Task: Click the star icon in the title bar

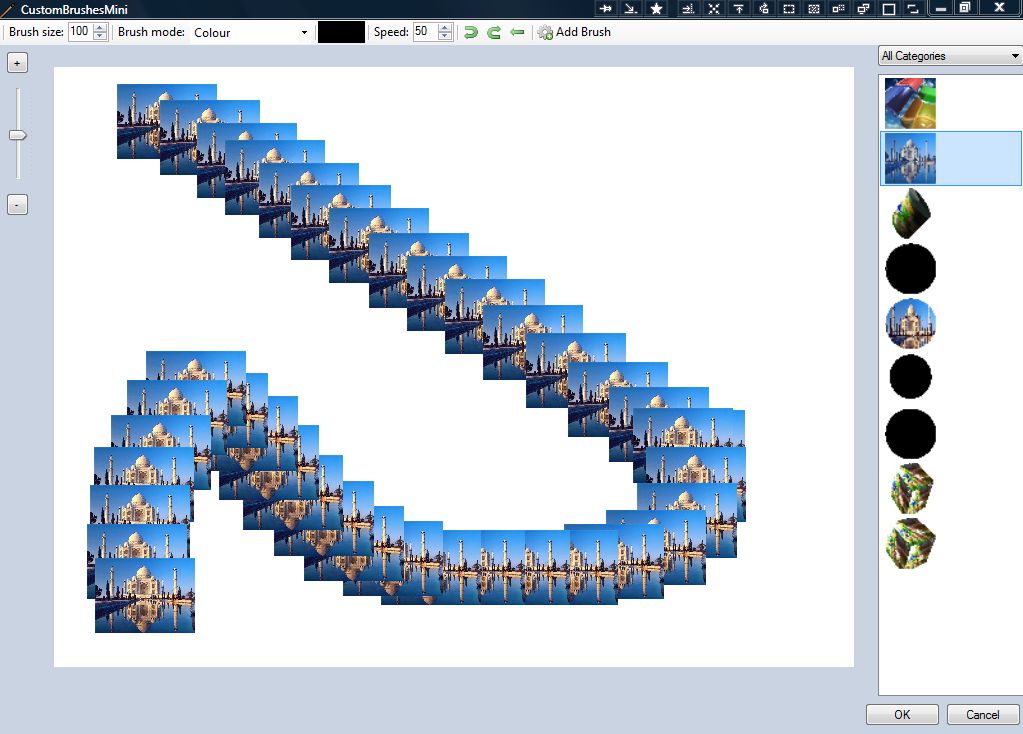Action: click(x=656, y=8)
